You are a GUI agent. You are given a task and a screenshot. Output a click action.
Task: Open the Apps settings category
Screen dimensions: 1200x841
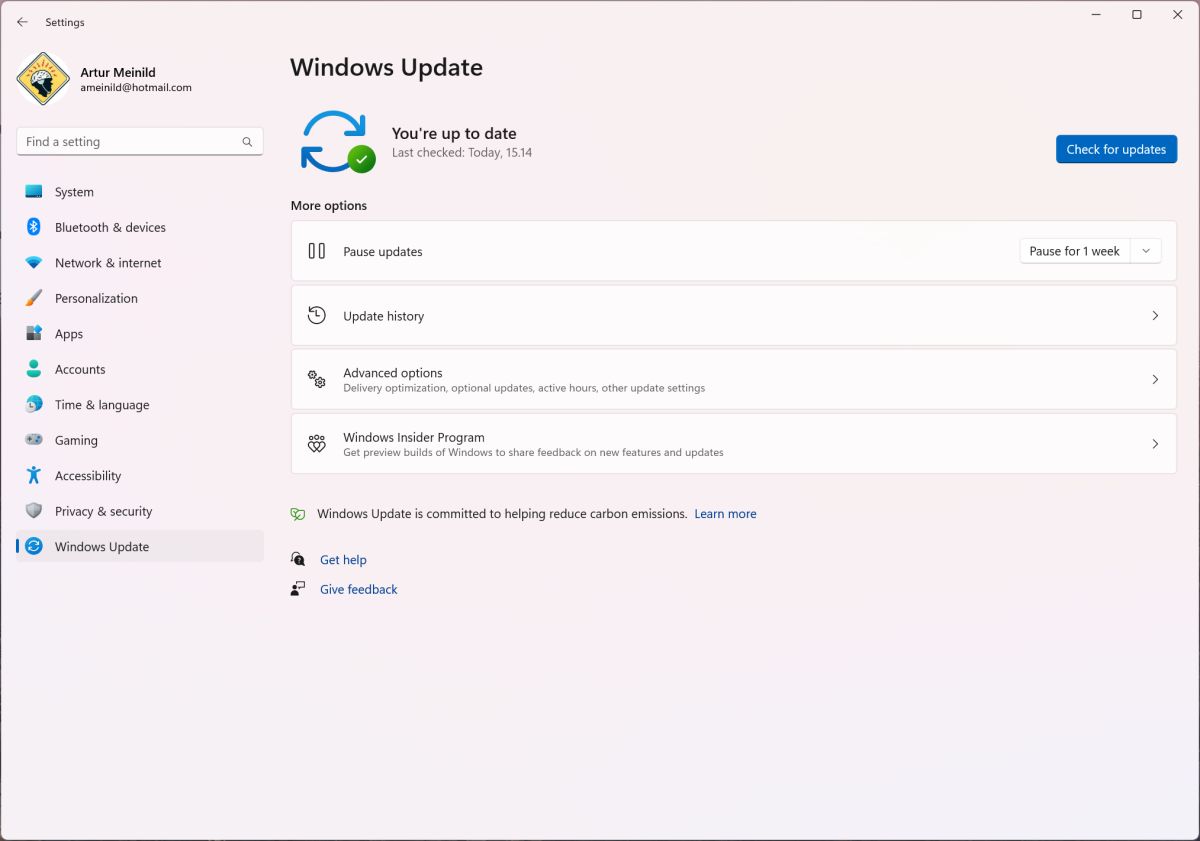tap(140, 334)
